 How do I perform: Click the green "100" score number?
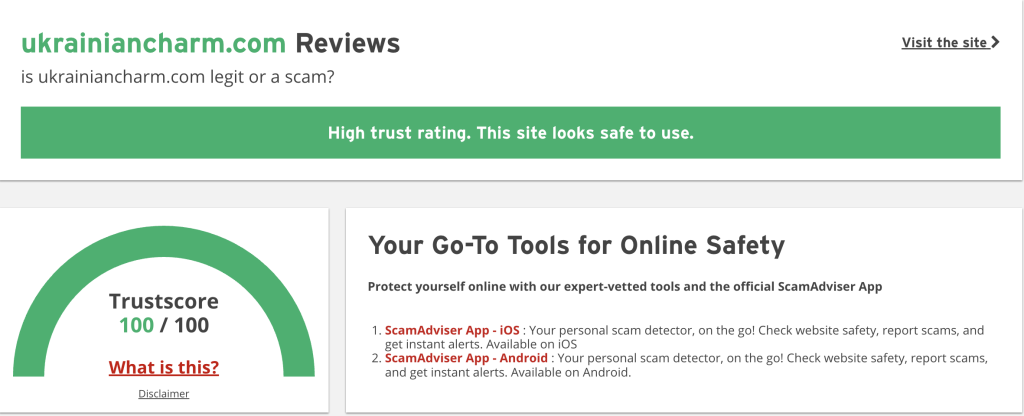pyautogui.click(x=136, y=325)
